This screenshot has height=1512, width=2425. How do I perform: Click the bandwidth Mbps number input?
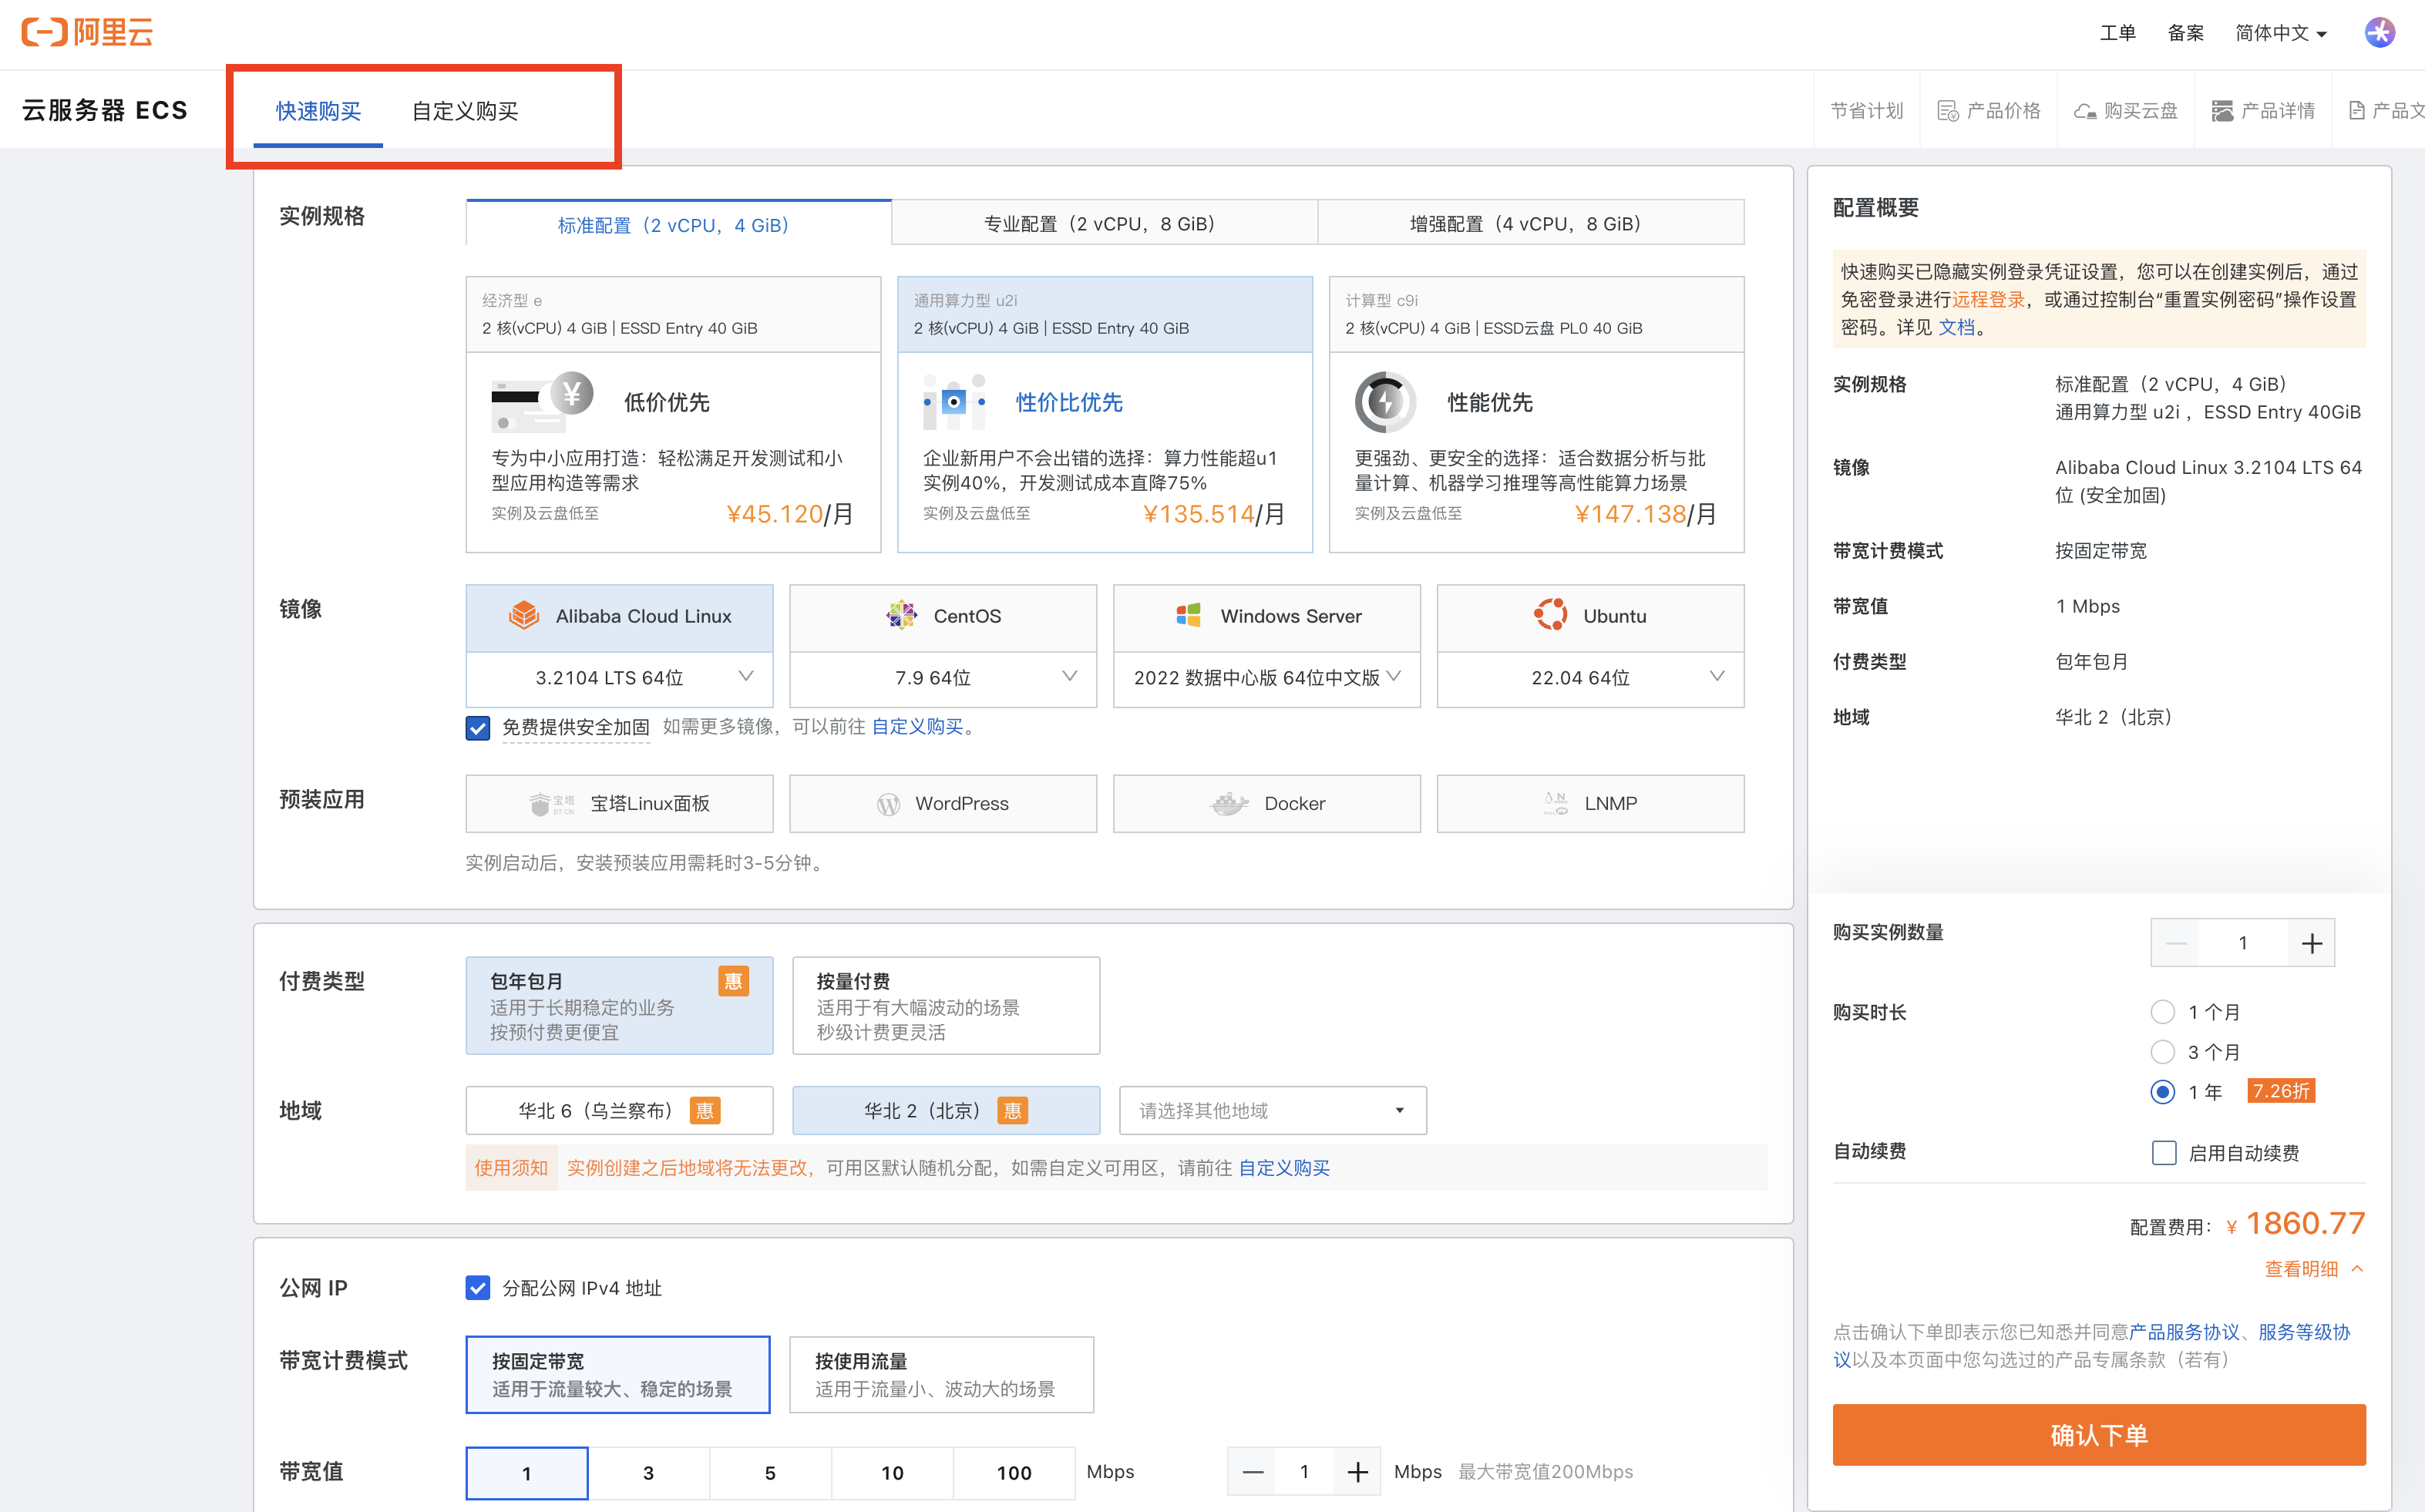(x=1304, y=1472)
